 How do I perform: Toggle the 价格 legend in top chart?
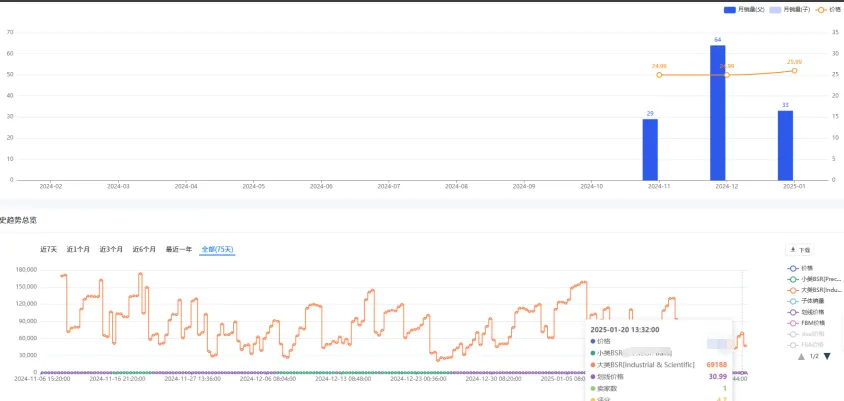coord(828,10)
